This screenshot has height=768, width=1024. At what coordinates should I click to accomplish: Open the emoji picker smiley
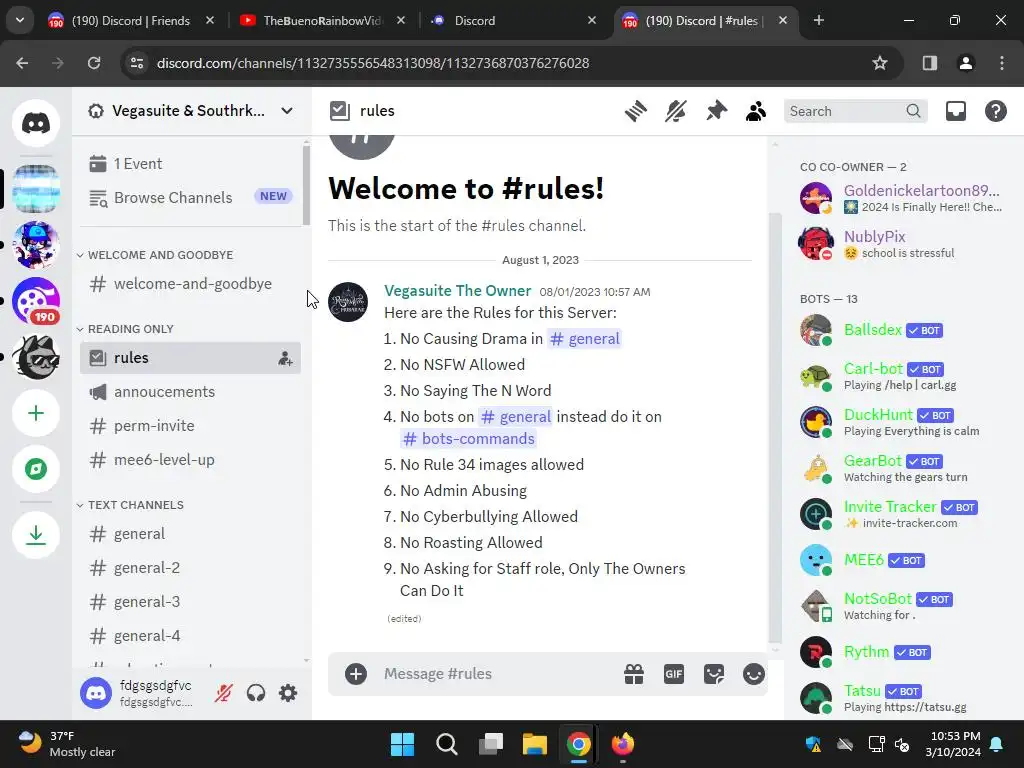point(754,674)
